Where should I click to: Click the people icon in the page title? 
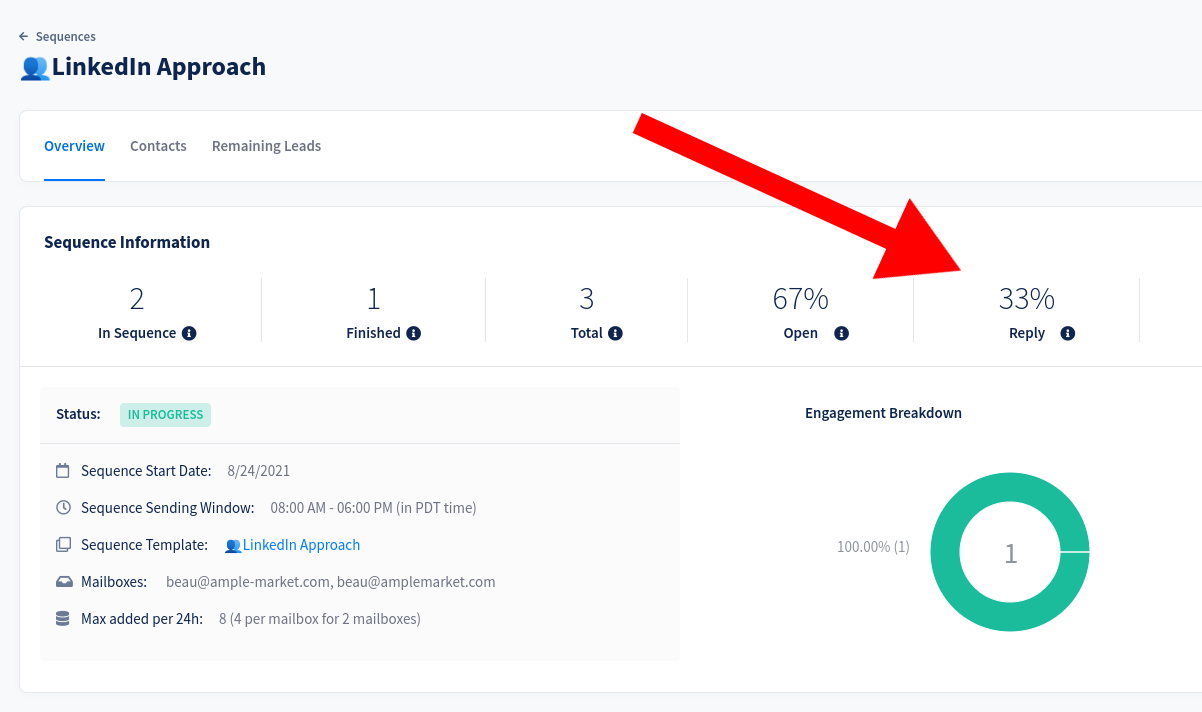click(x=35, y=67)
